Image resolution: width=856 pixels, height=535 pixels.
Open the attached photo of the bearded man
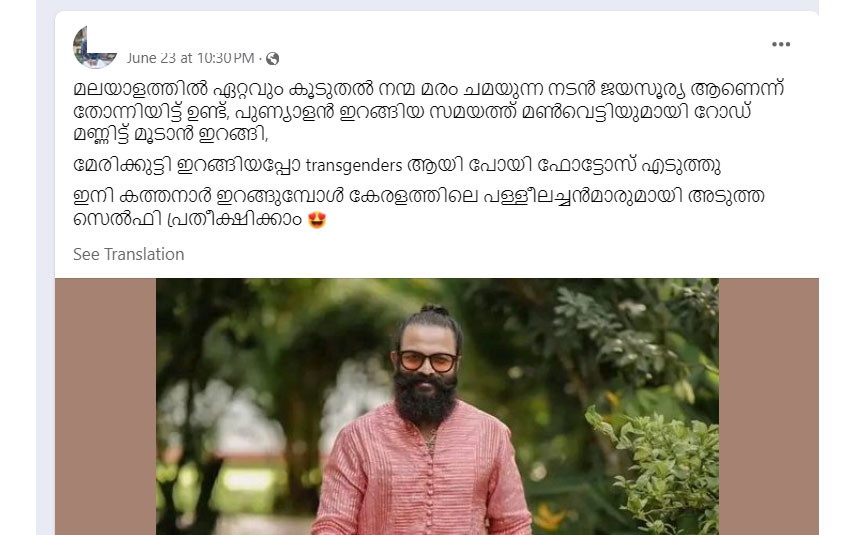coord(437,407)
